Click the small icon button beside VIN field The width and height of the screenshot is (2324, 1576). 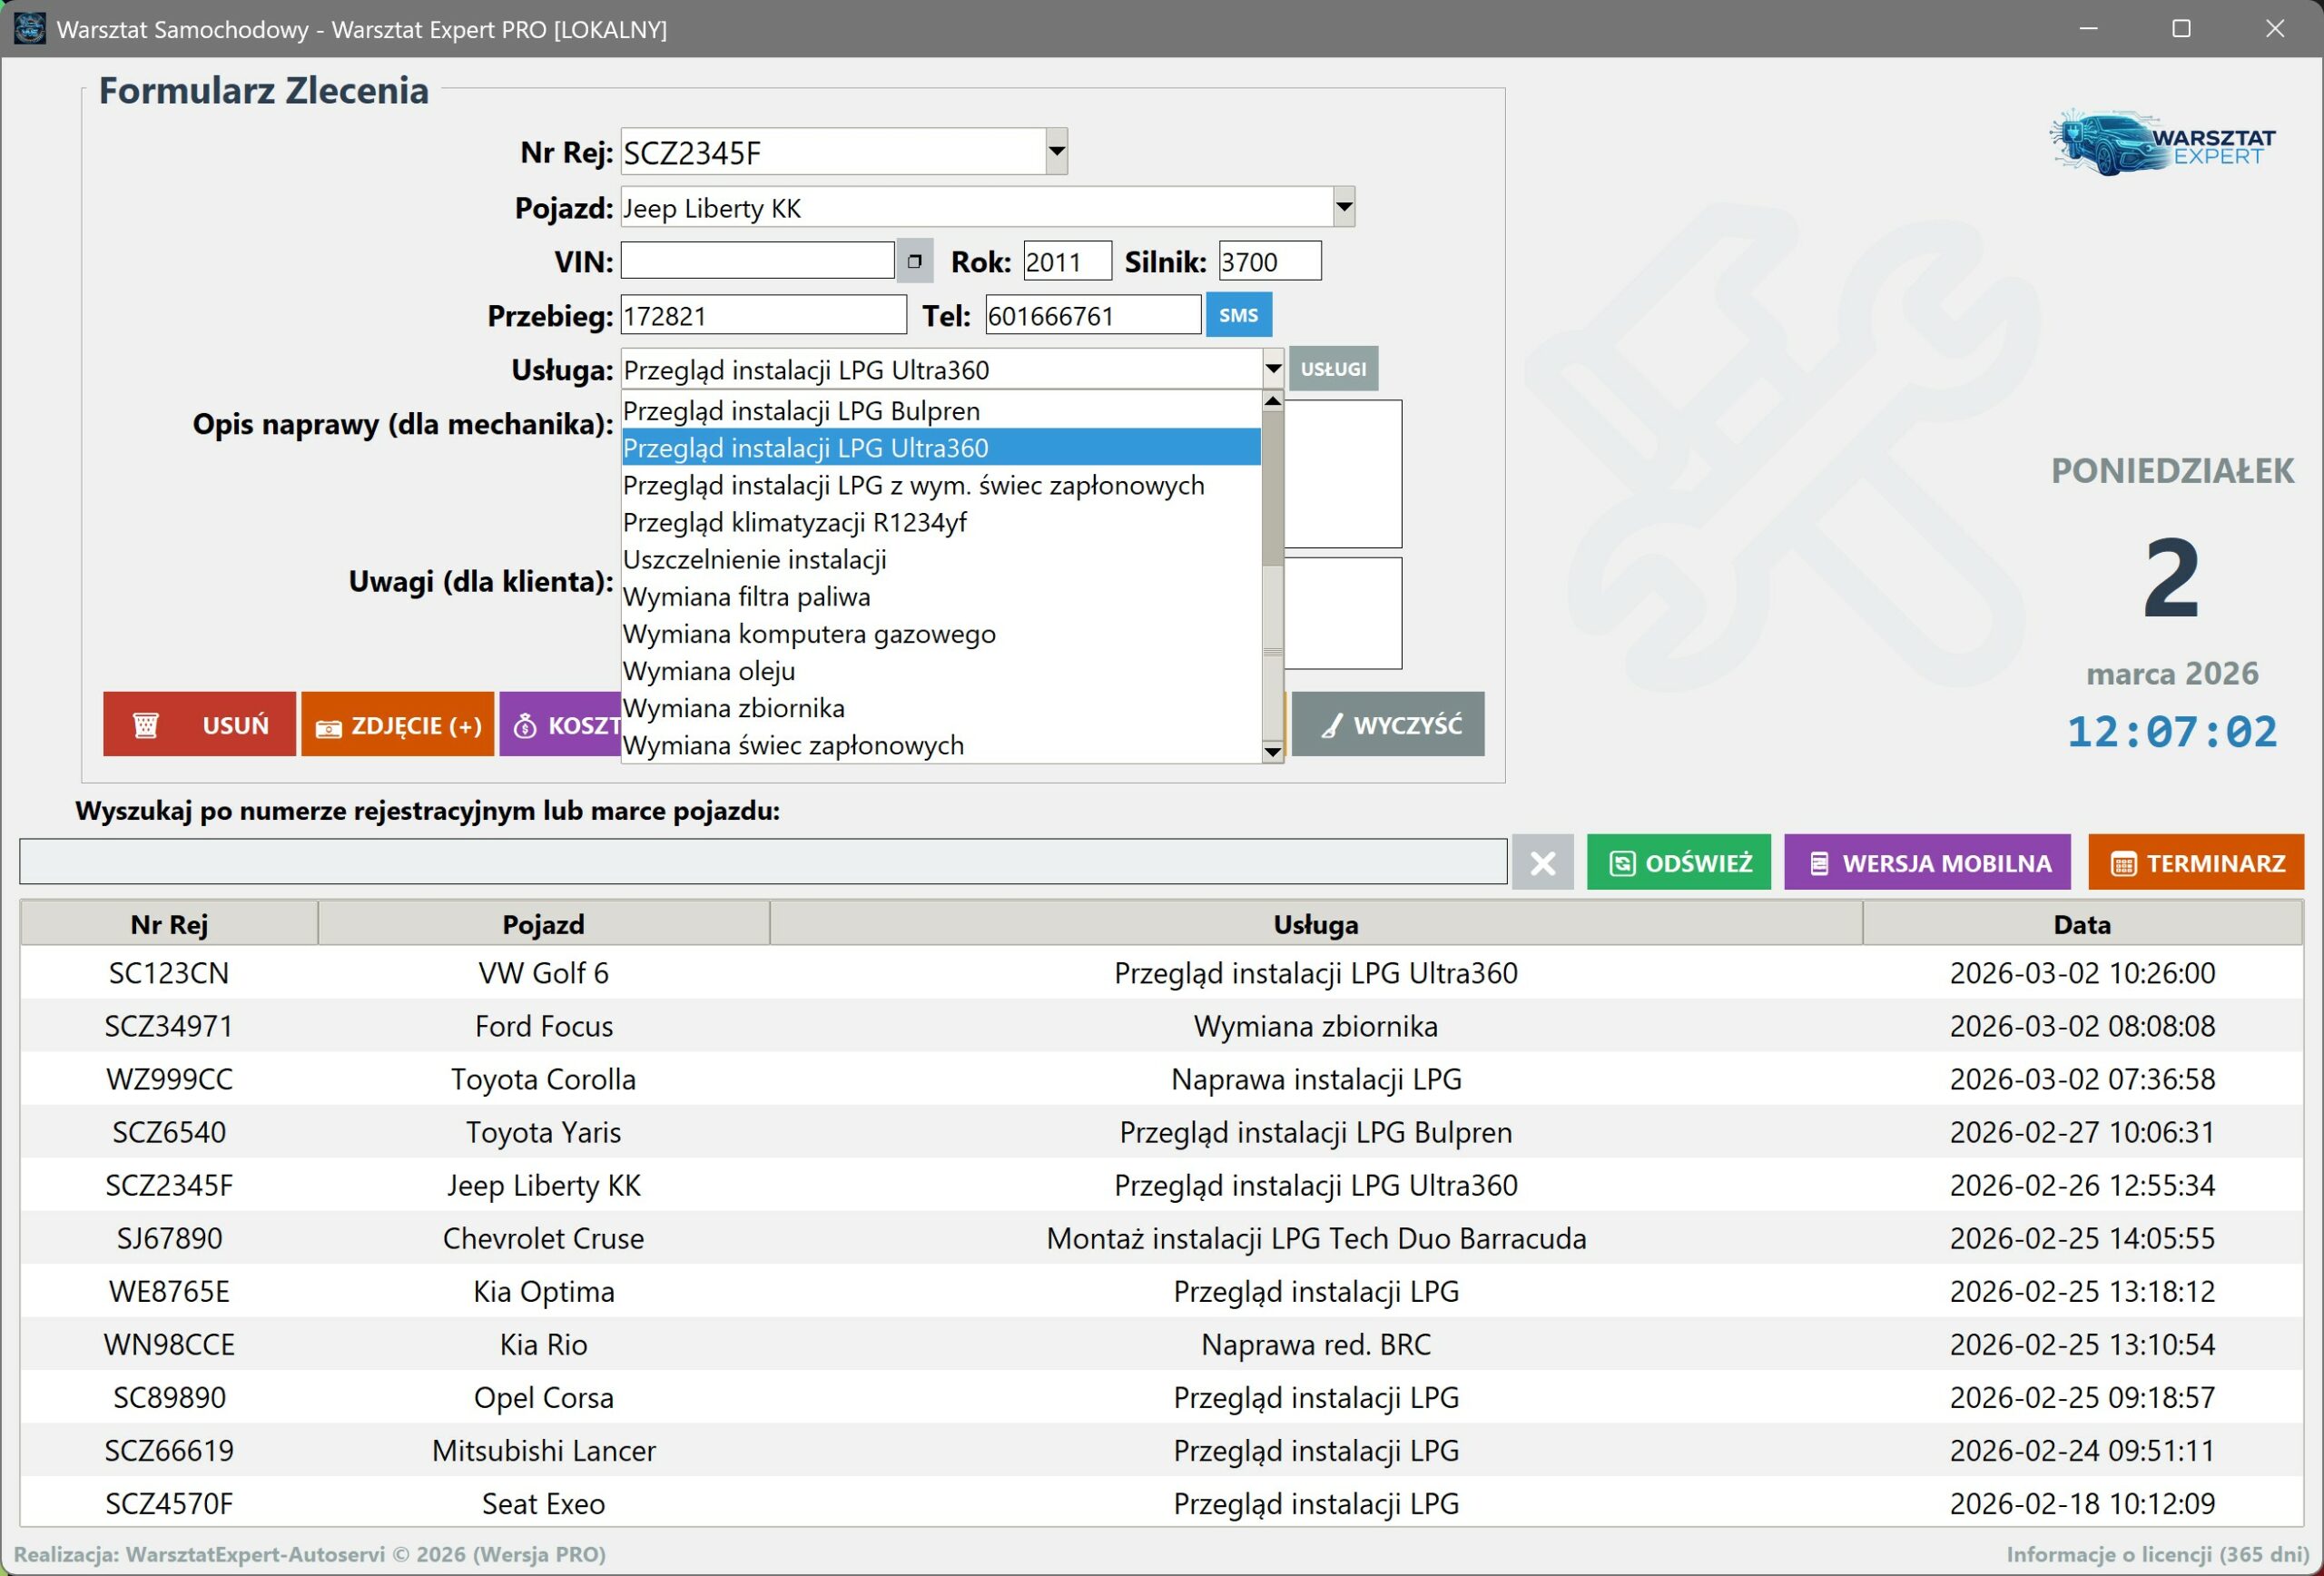914,261
